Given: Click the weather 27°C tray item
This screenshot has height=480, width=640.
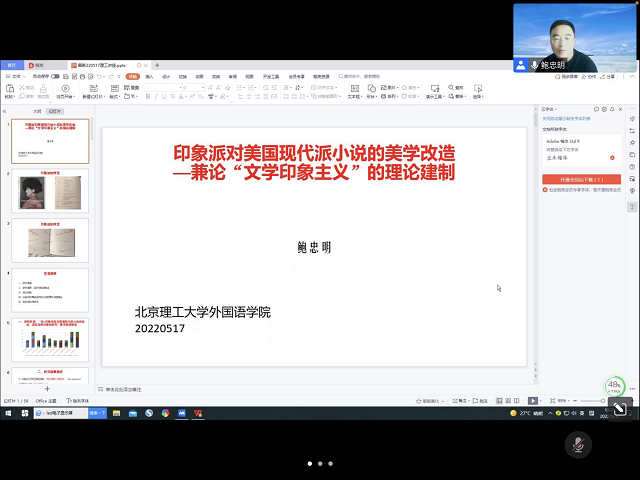Looking at the screenshot, I should click(527, 413).
